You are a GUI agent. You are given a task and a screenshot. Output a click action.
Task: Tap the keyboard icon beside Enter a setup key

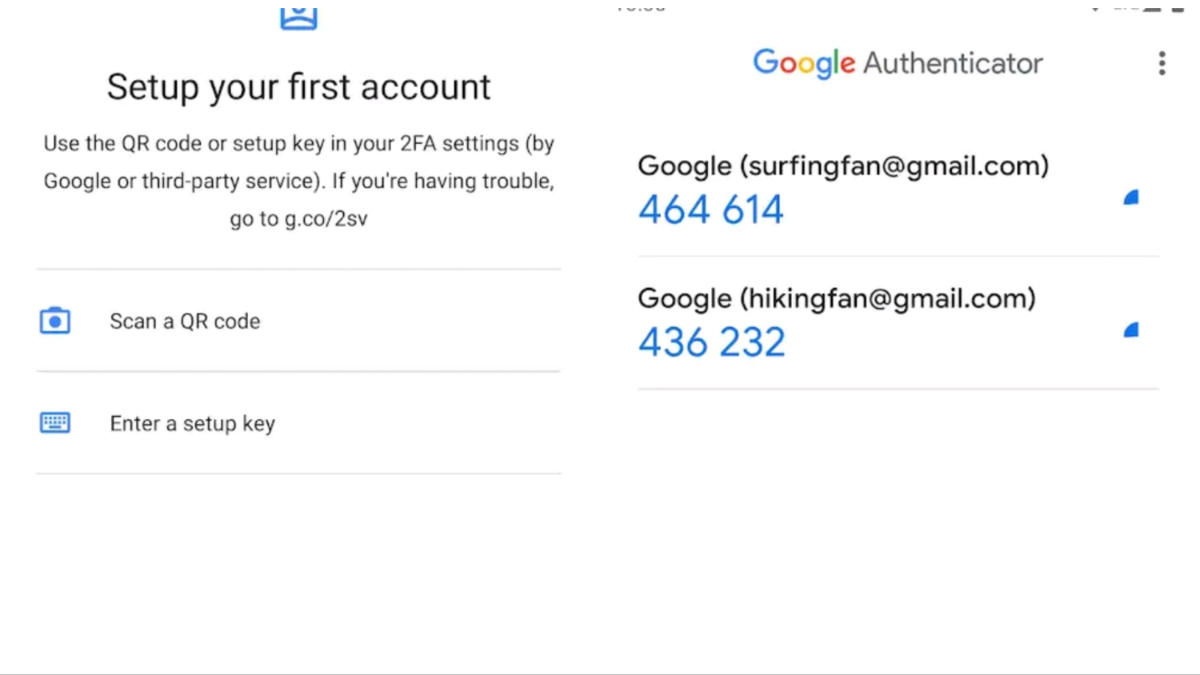55,423
